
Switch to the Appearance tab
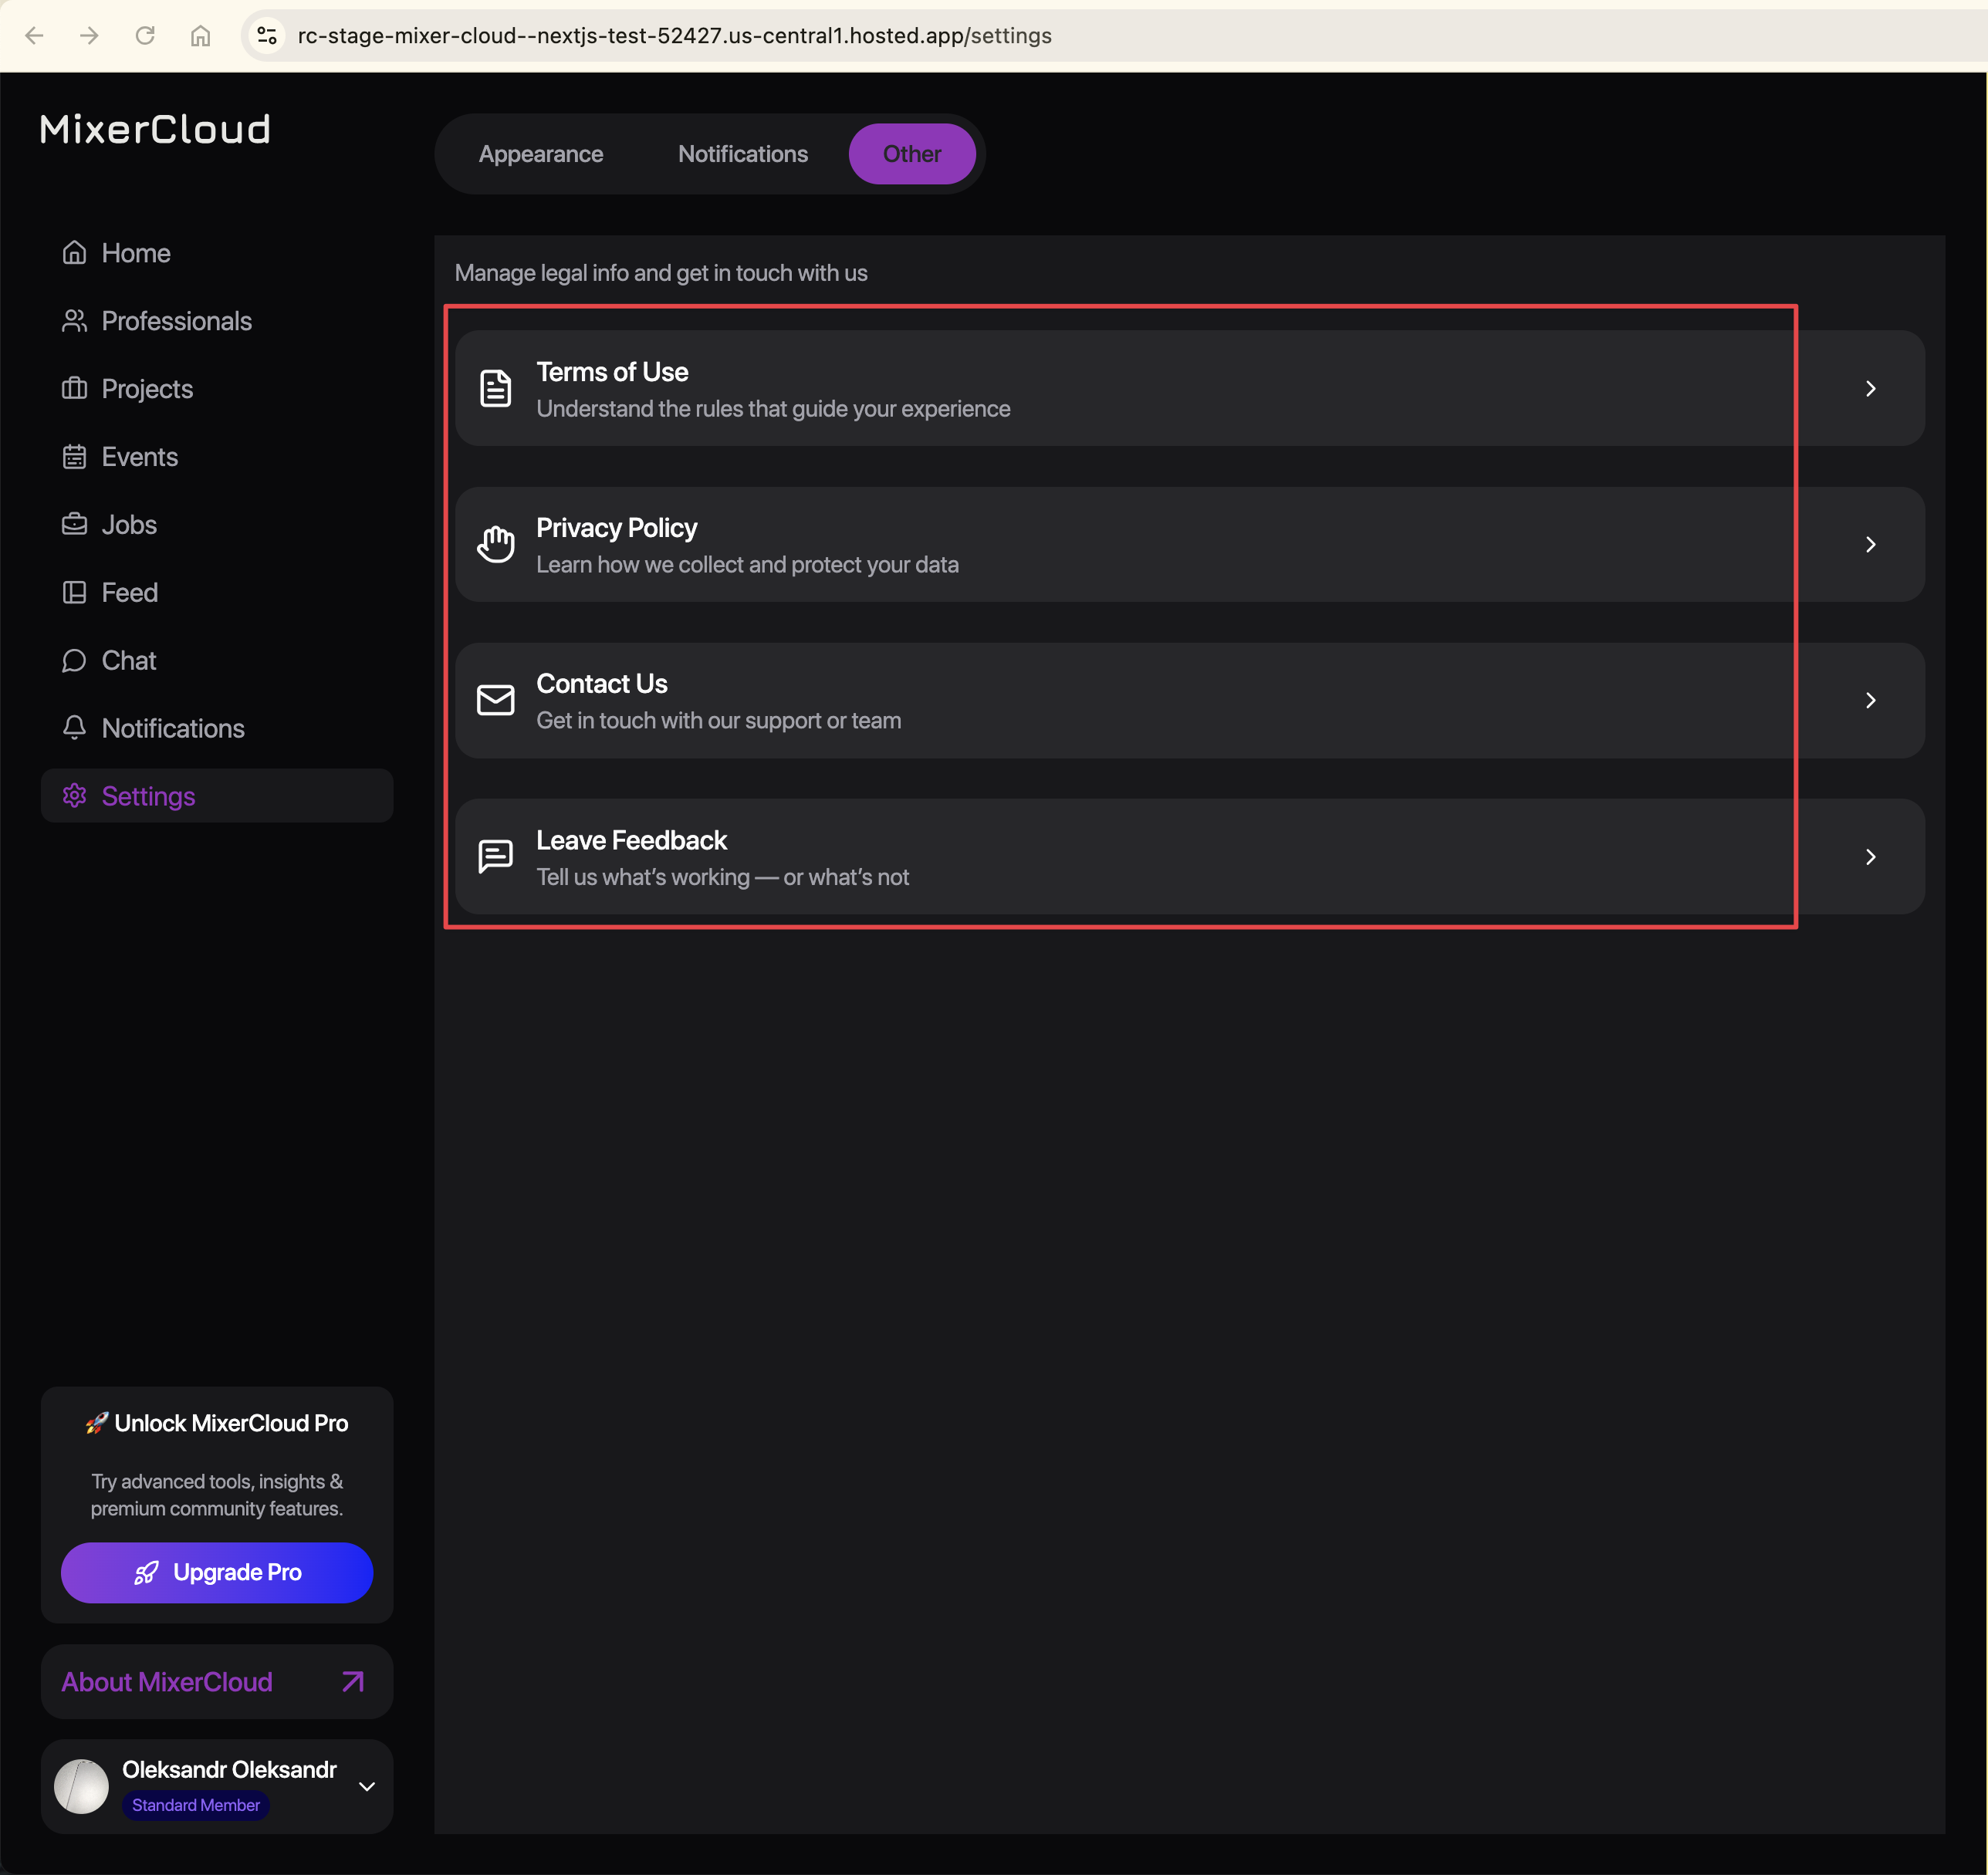(x=541, y=154)
